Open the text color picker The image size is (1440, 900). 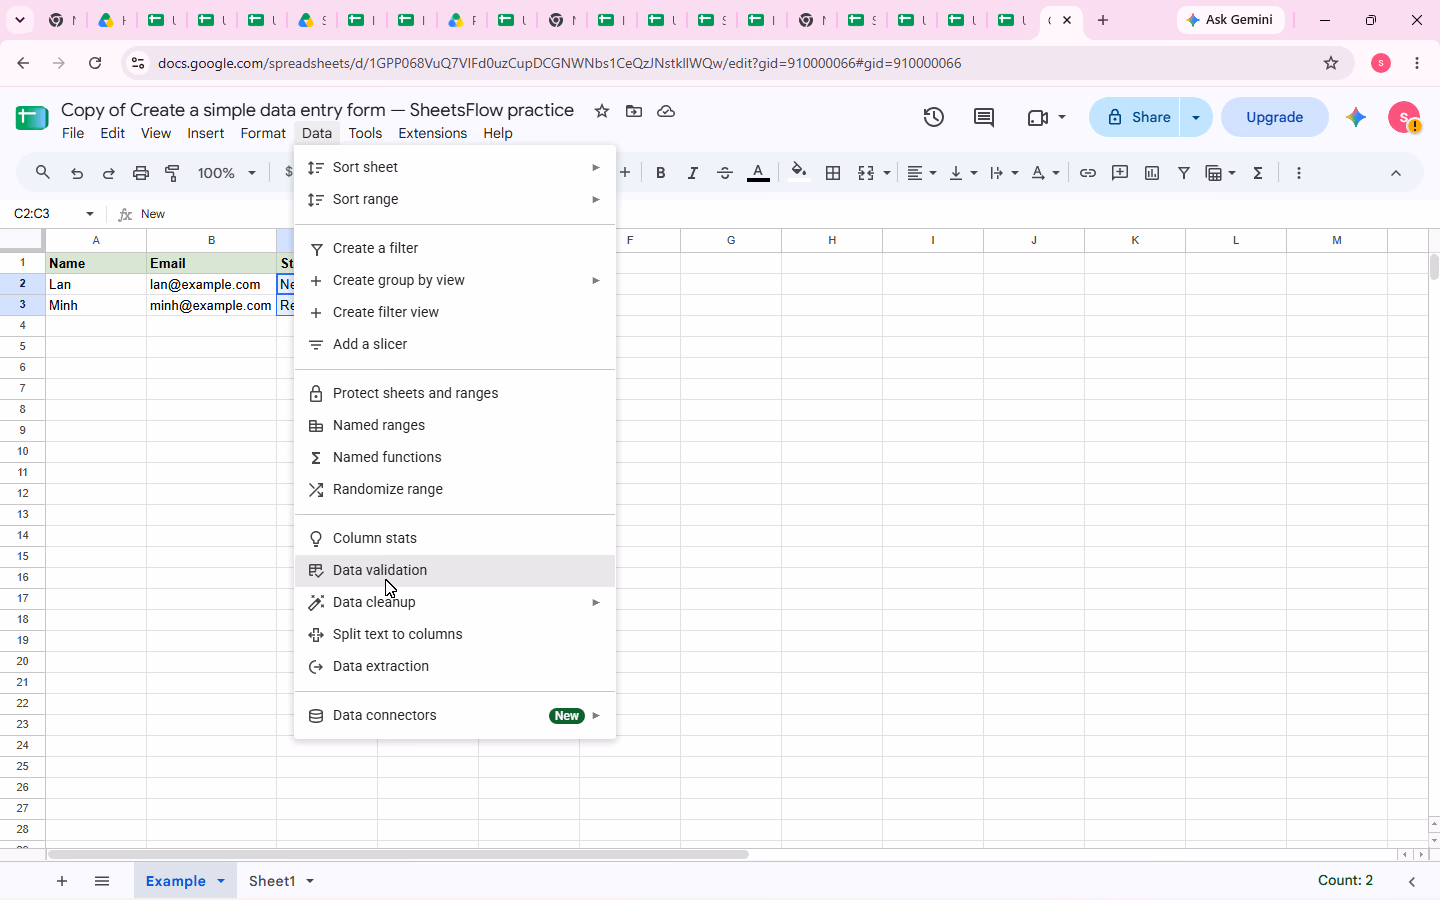pyautogui.click(x=759, y=173)
